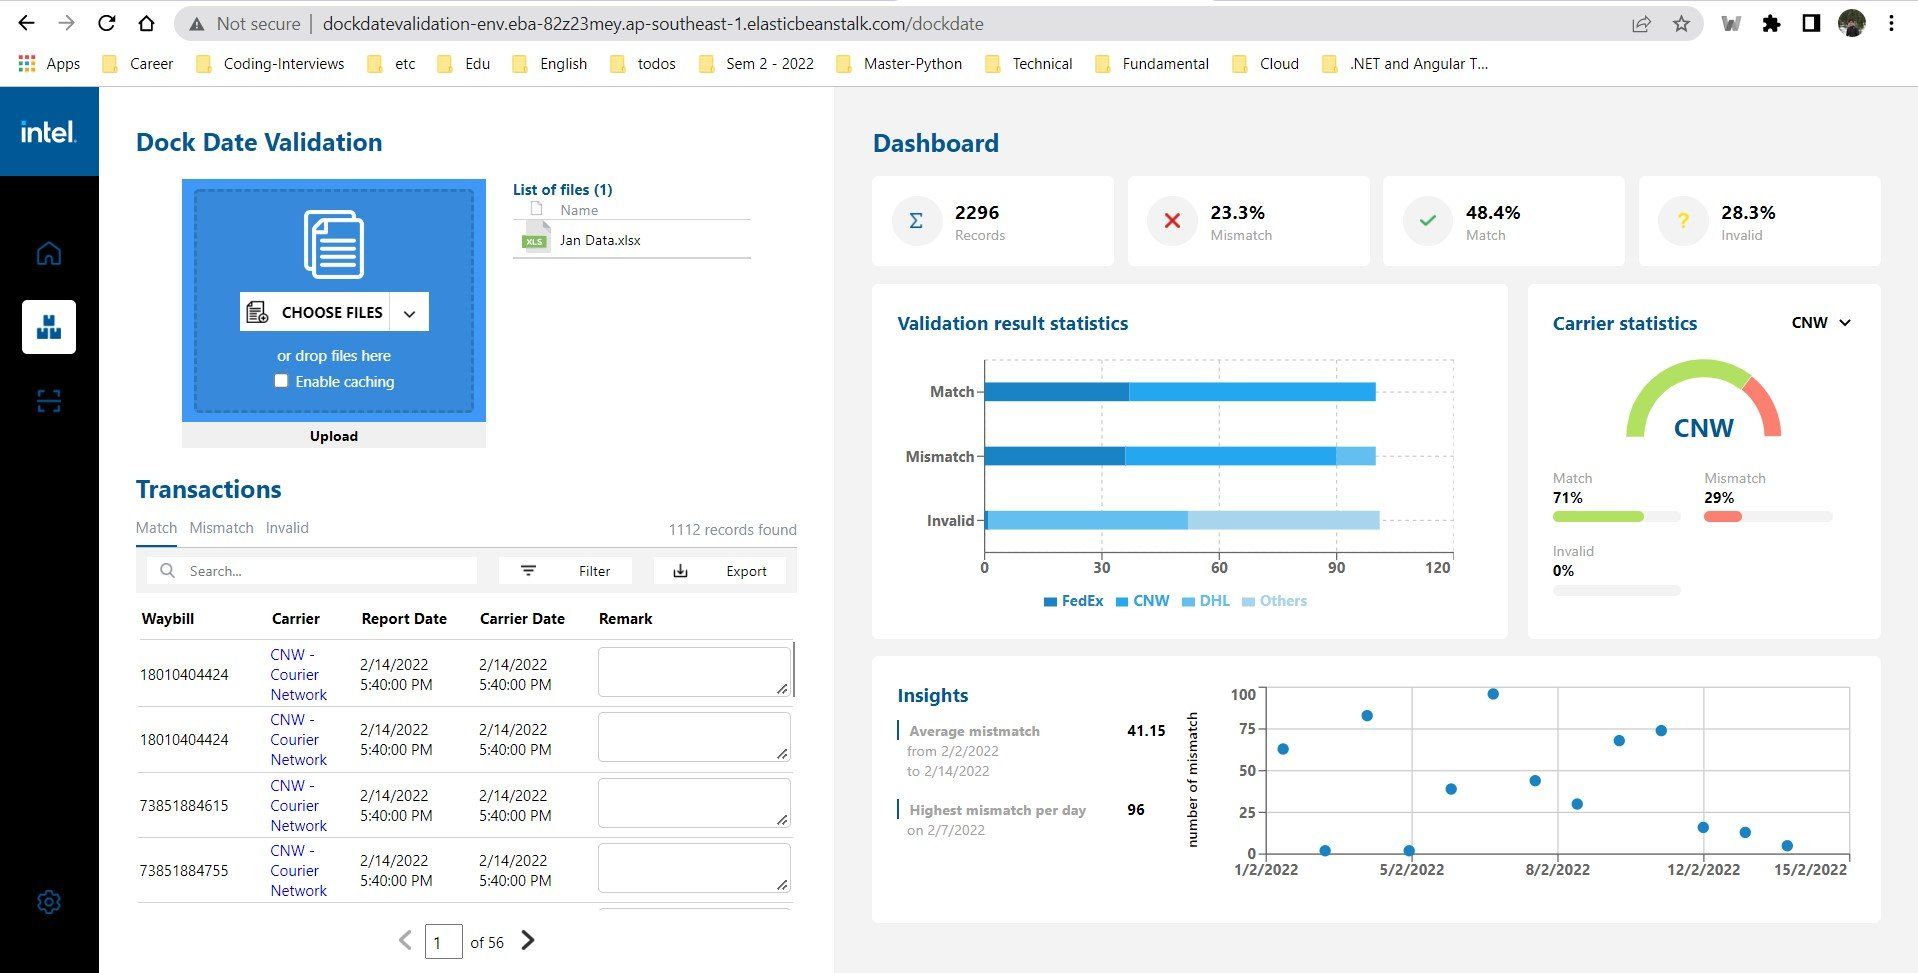Viewport: 1918px width, 973px height.
Task: Go to next transactions page
Action: tap(528, 940)
